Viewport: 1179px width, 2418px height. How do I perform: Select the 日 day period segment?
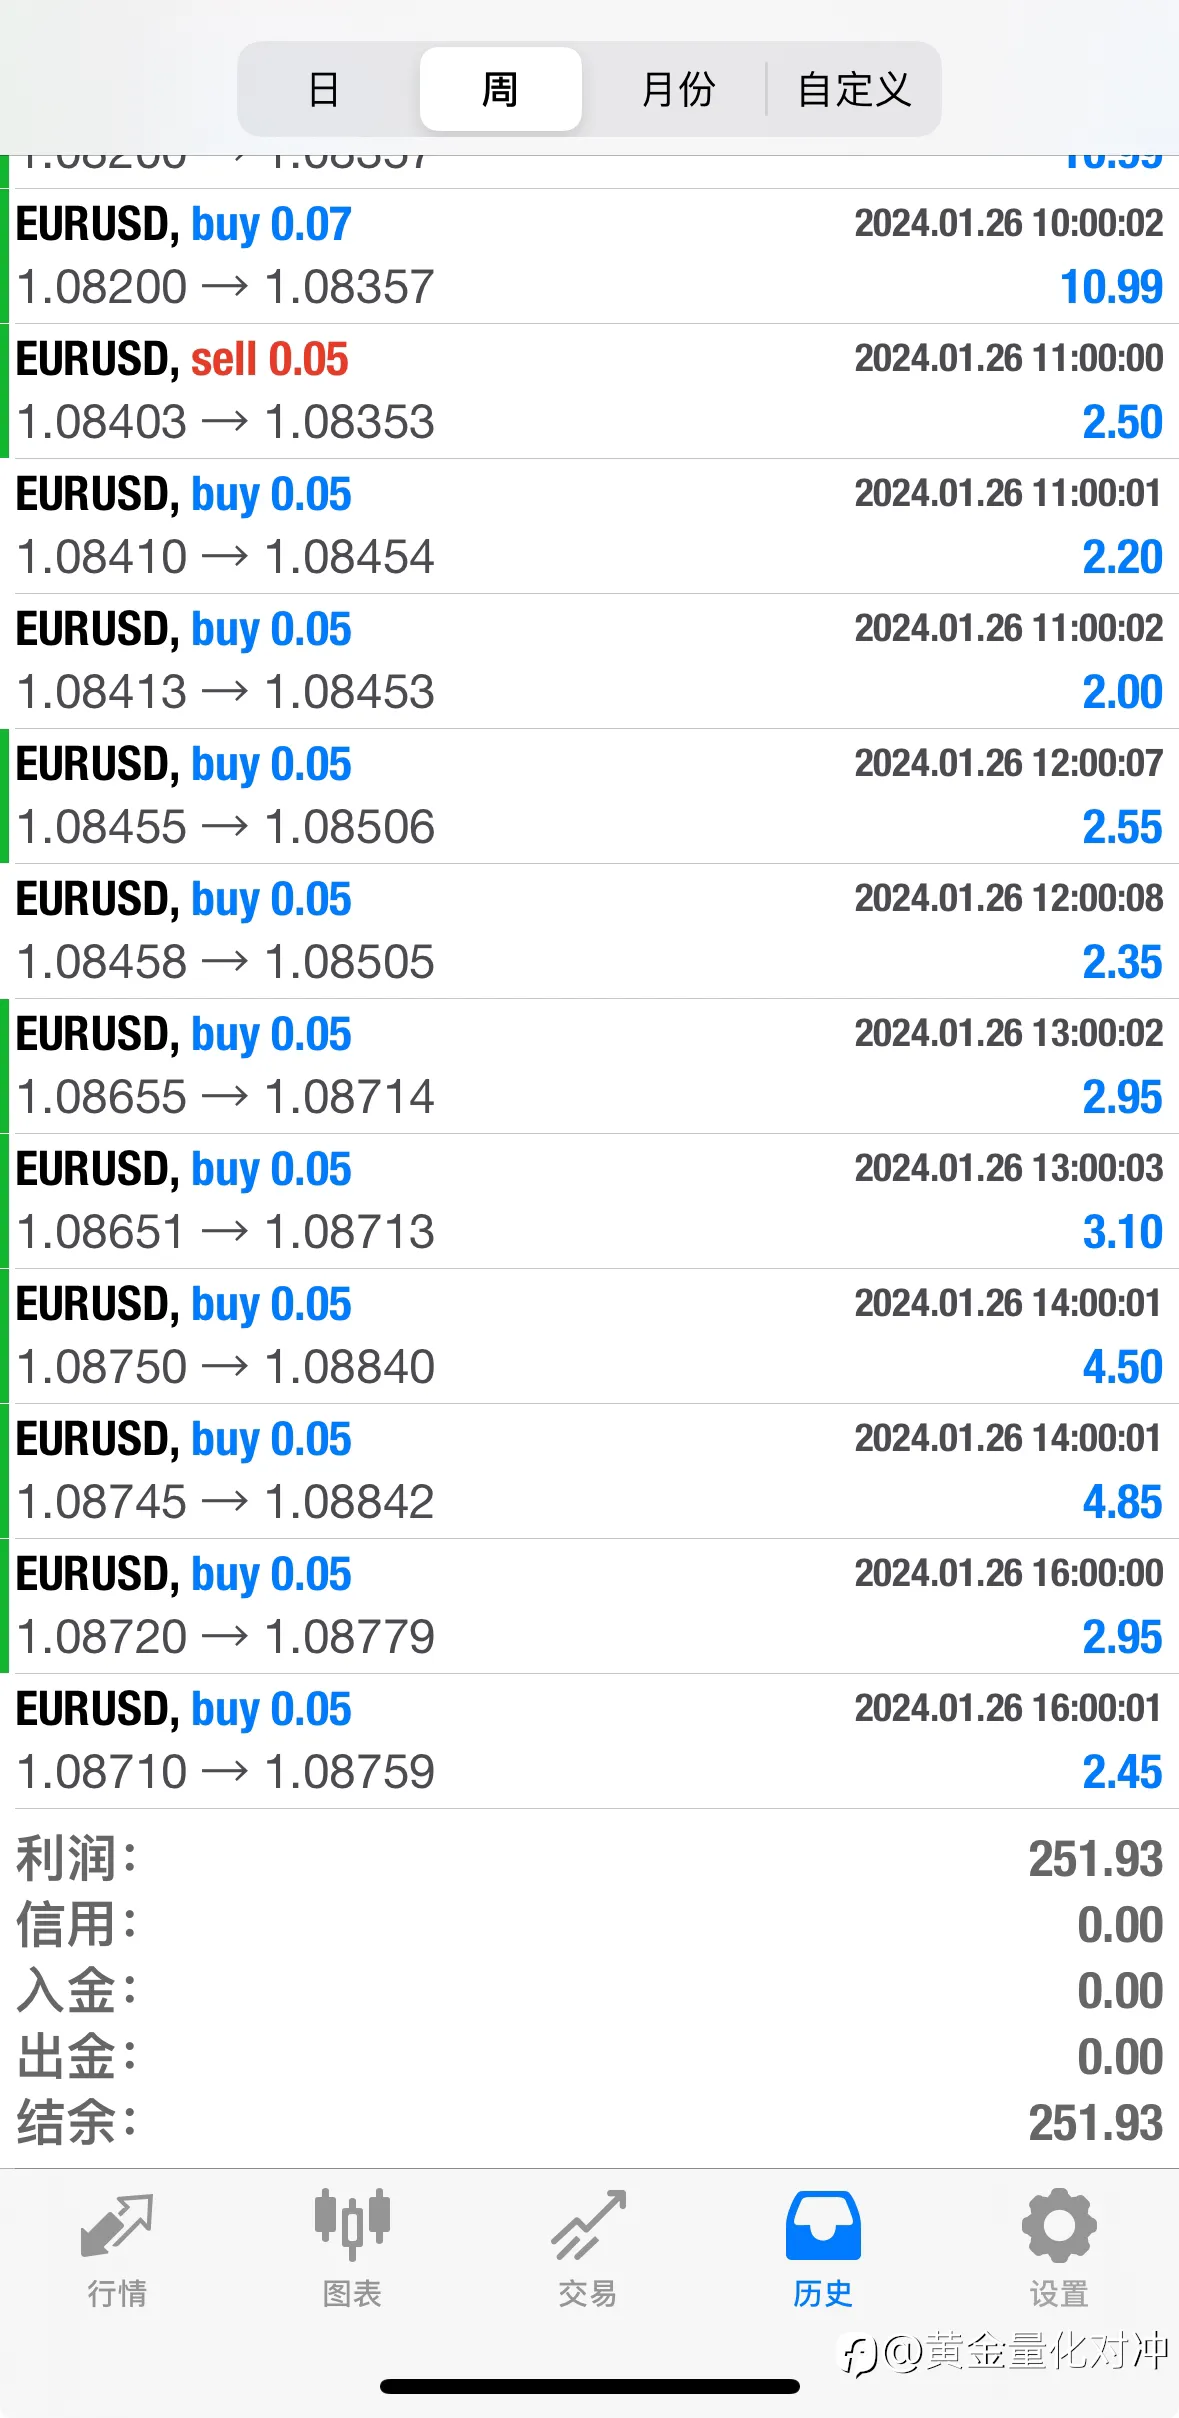(x=324, y=89)
